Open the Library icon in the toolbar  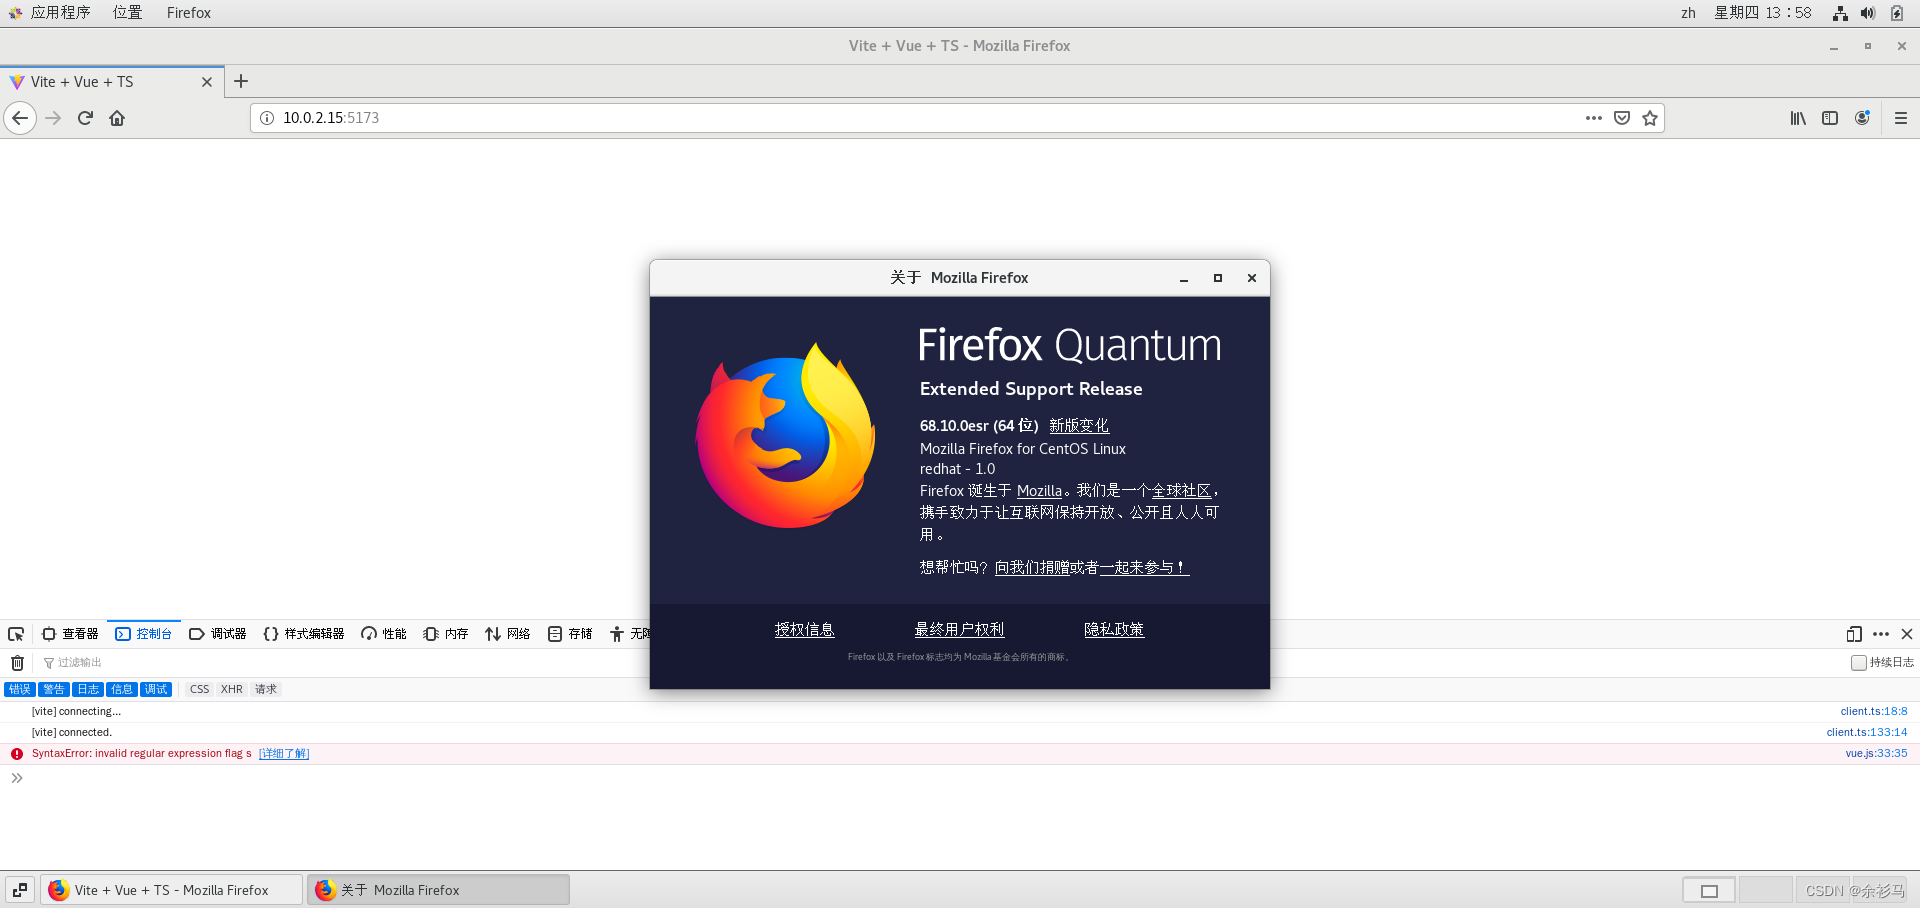[1798, 118]
